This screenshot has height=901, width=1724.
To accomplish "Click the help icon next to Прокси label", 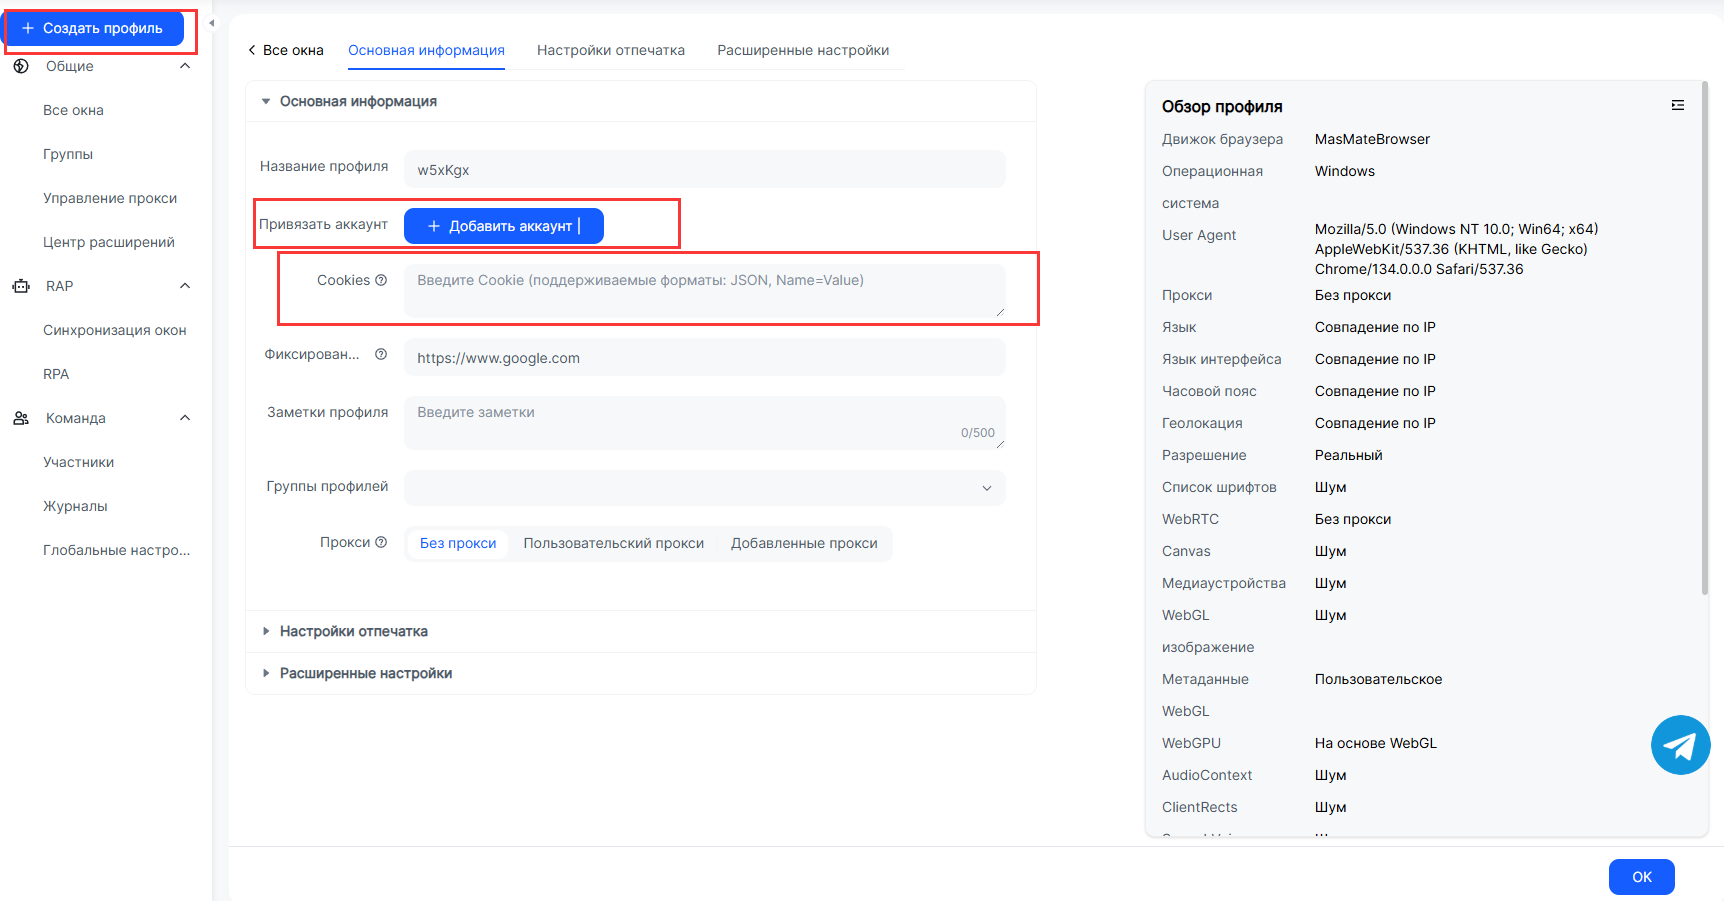I will [x=381, y=543].
